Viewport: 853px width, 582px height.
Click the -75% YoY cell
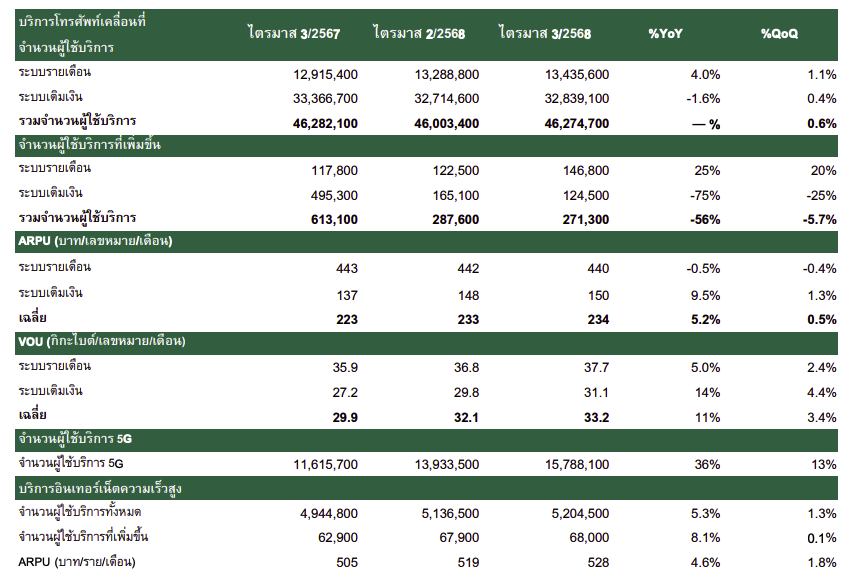[x=705, y=194]
